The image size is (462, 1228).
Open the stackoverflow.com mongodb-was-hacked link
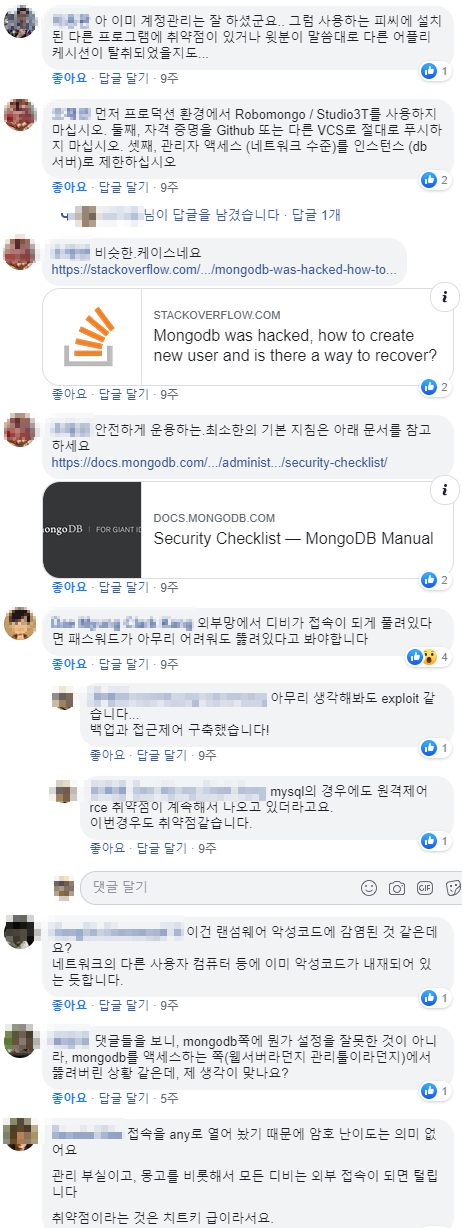(224, 270)
